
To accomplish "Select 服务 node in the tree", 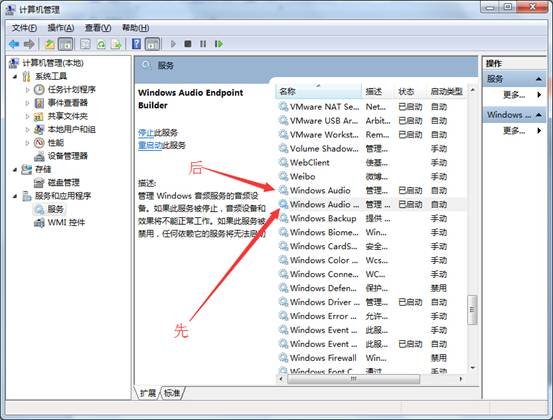I will coord(56,209).
